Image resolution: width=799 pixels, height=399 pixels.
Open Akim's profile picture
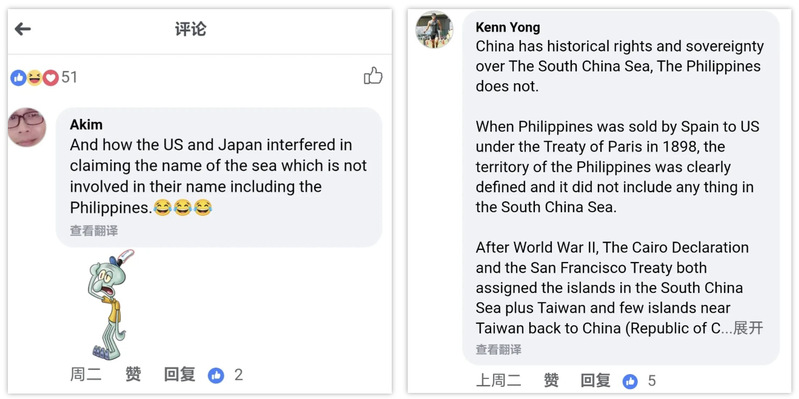click(27, 127)
